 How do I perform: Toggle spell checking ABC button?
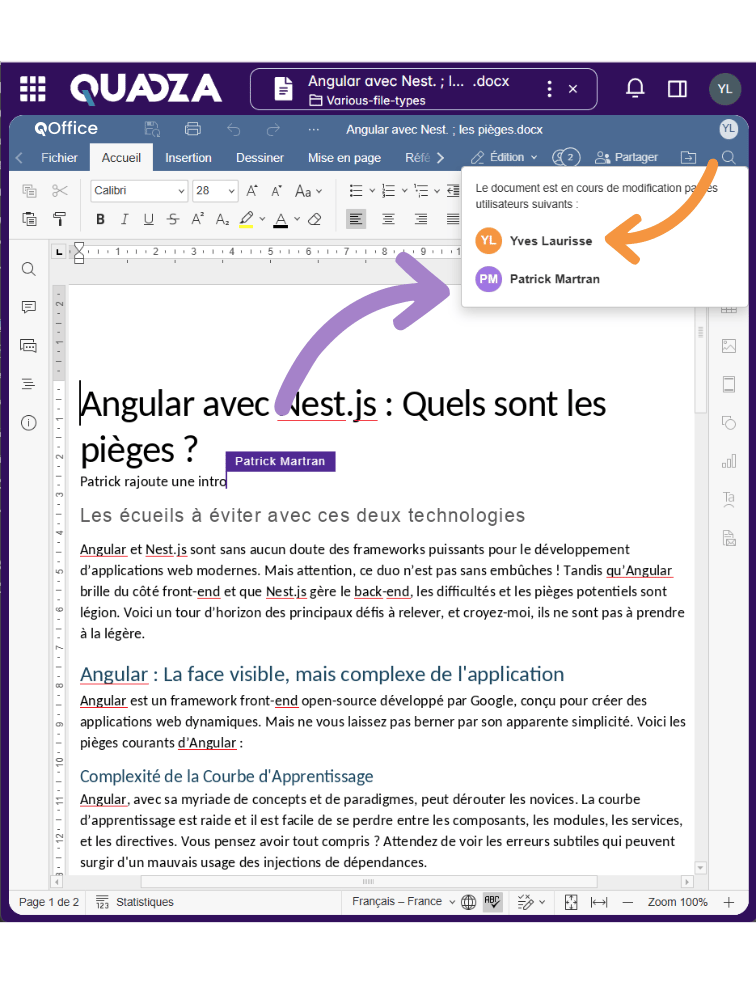pos(493,902)
